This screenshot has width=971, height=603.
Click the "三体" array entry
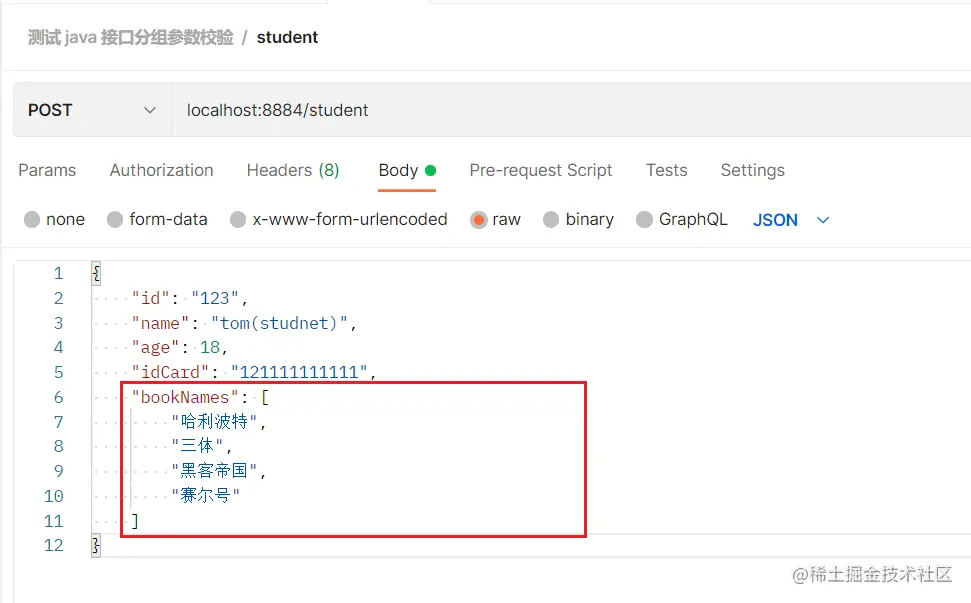(197, 446)
